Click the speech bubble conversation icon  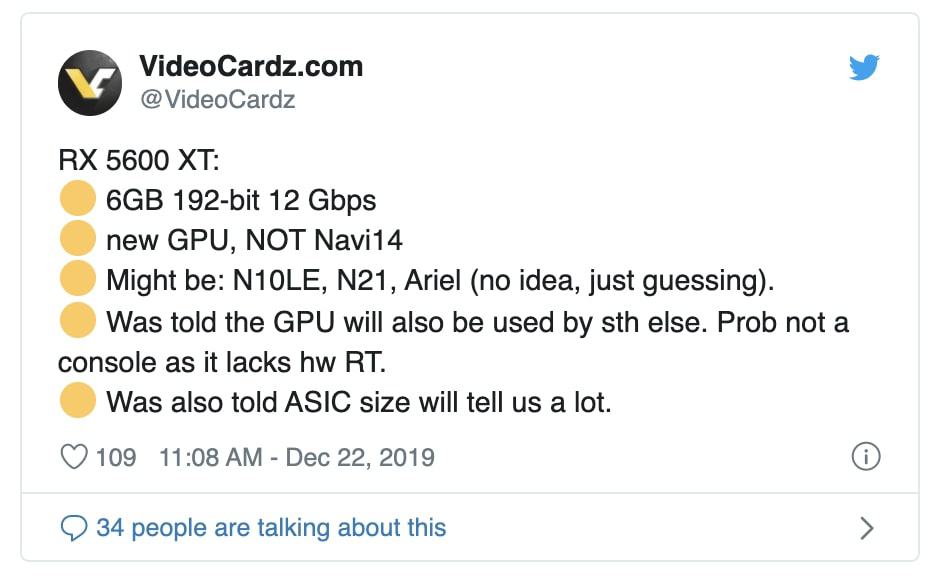point(75,528)
